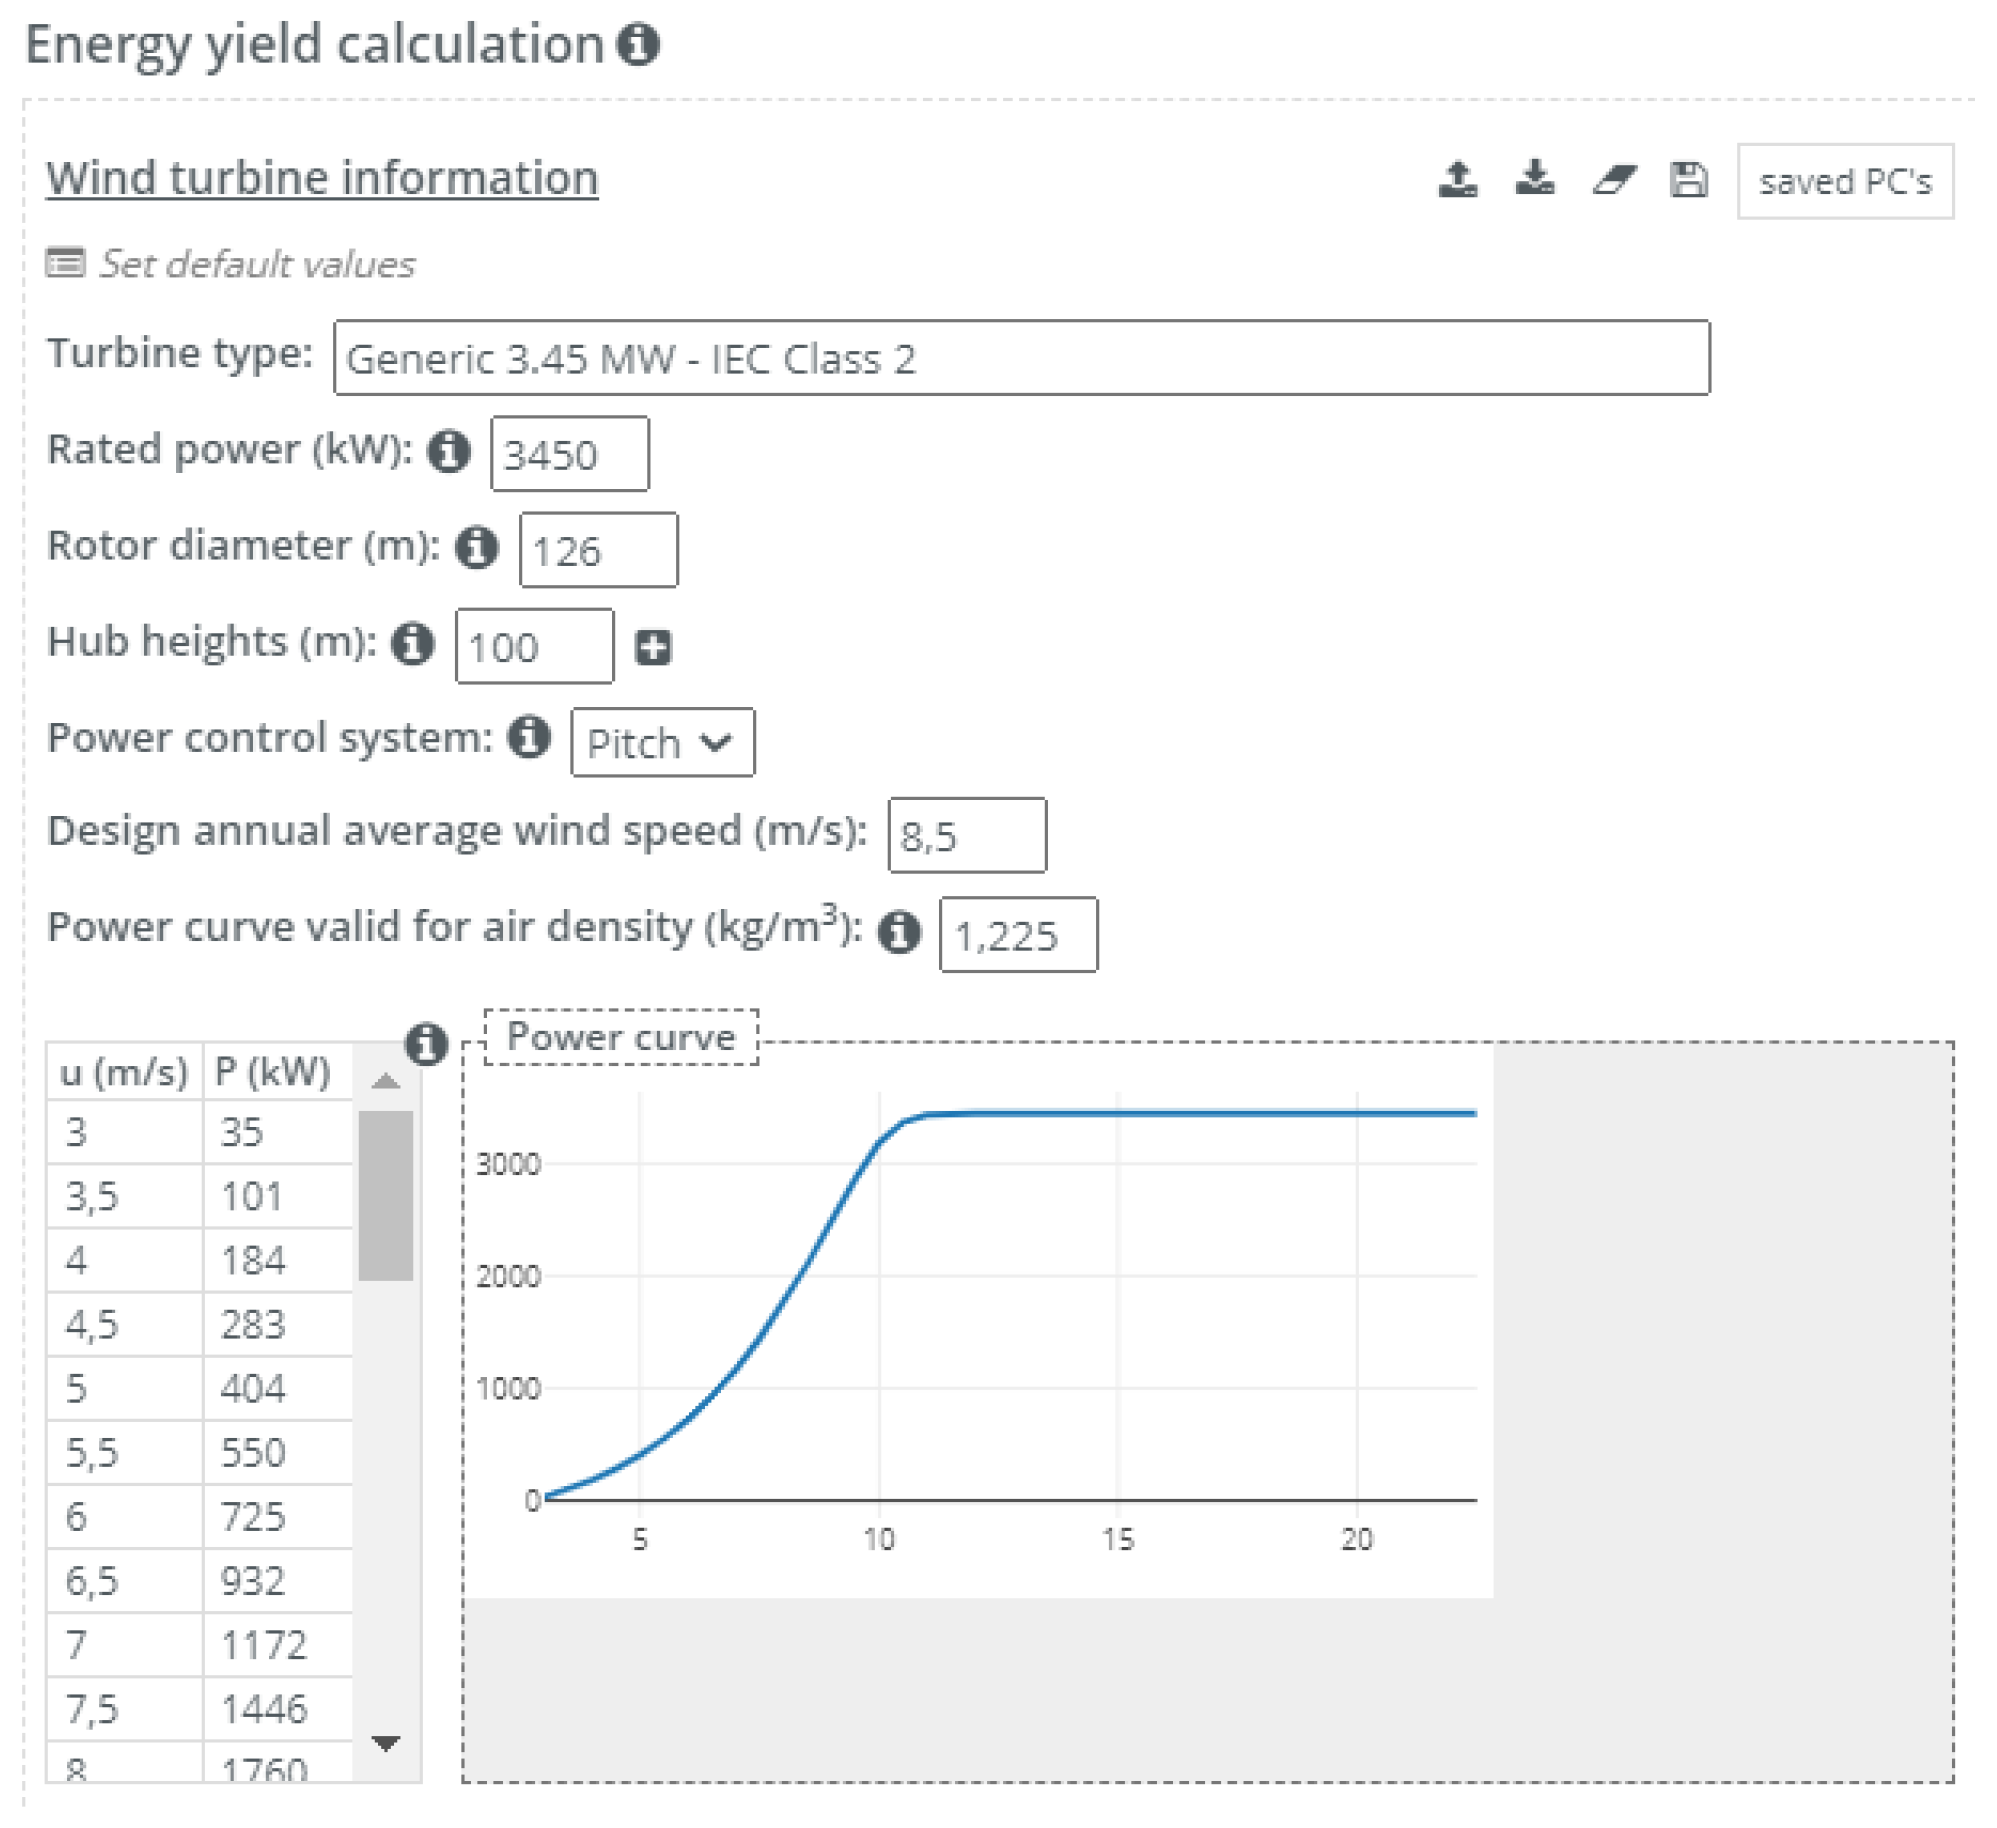Open the saved PC's list
1997x1828 pixels.
tap(1844, 182)
